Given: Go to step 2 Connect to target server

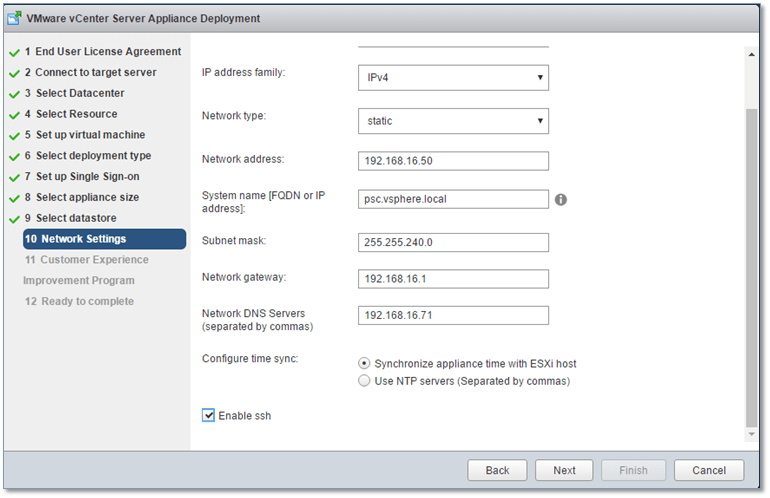Looking at the screenshot, I should point(91,72).
